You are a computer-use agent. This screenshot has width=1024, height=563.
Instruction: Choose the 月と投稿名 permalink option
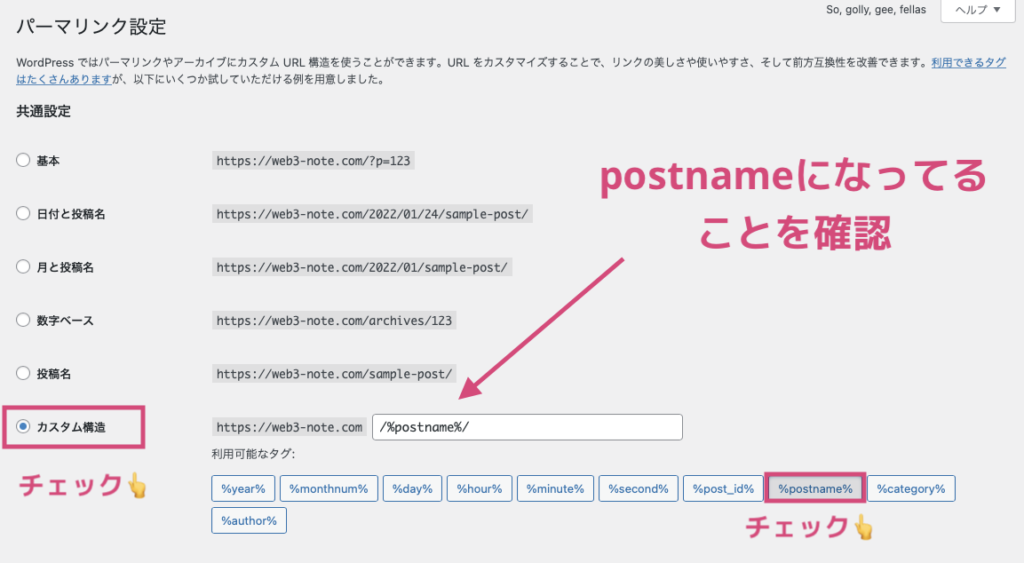pos(23,266)
